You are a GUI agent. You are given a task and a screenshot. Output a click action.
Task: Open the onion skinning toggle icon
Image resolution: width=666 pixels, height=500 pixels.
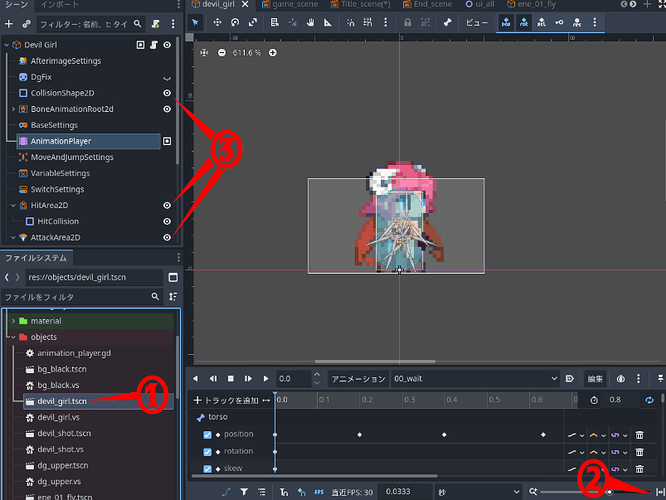point(621,379)
